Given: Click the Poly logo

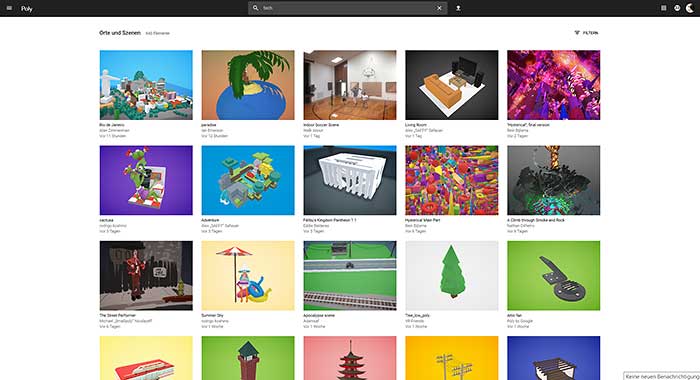Looking at the screenshot, I should click(27, 8).
